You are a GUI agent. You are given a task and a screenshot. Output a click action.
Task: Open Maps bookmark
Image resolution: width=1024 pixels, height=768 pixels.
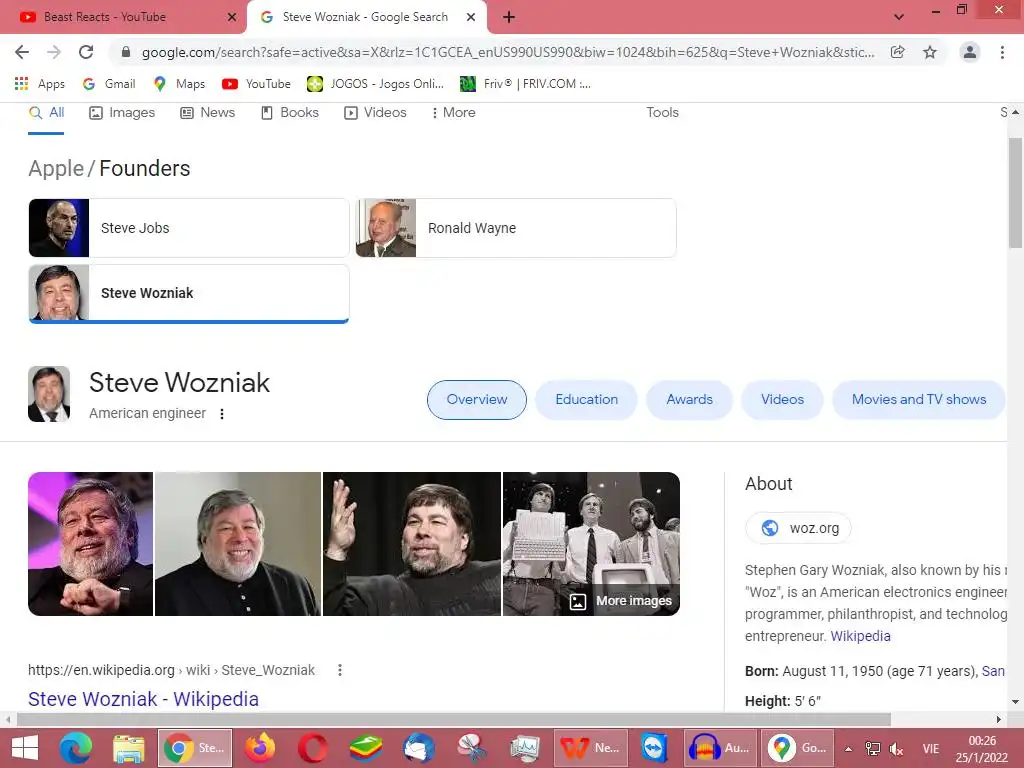(179, 84)
